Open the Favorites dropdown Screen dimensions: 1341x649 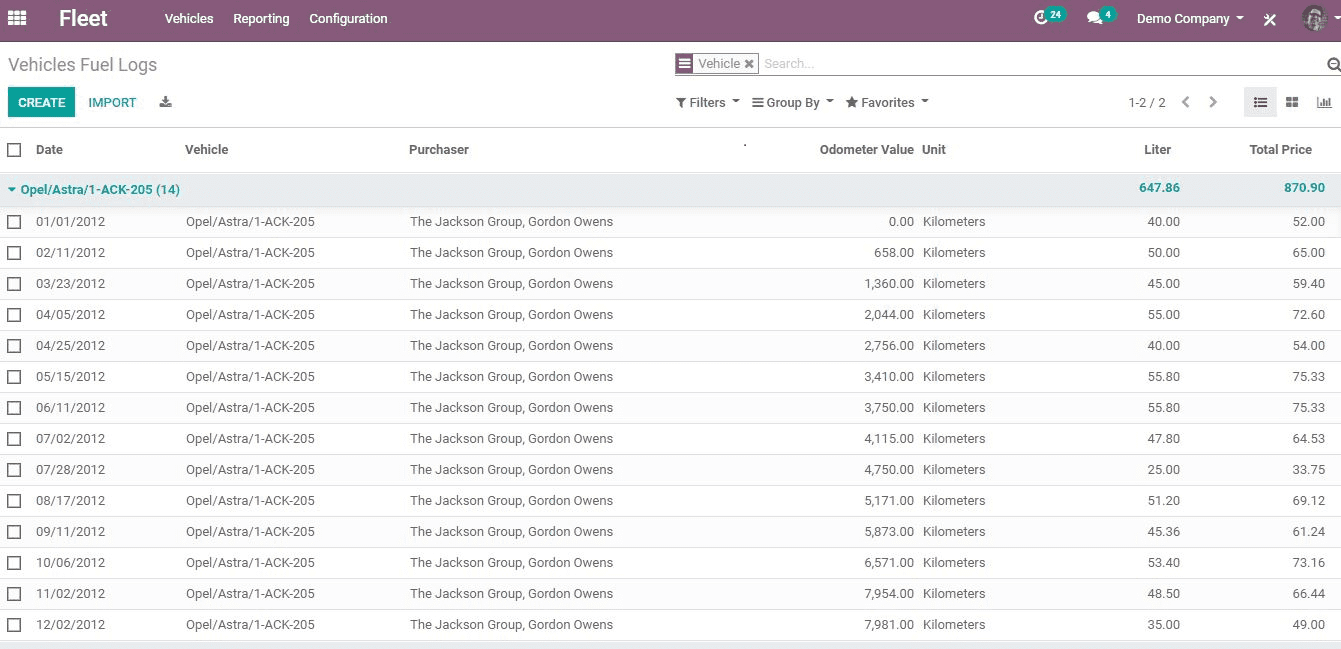pos(887,102)
